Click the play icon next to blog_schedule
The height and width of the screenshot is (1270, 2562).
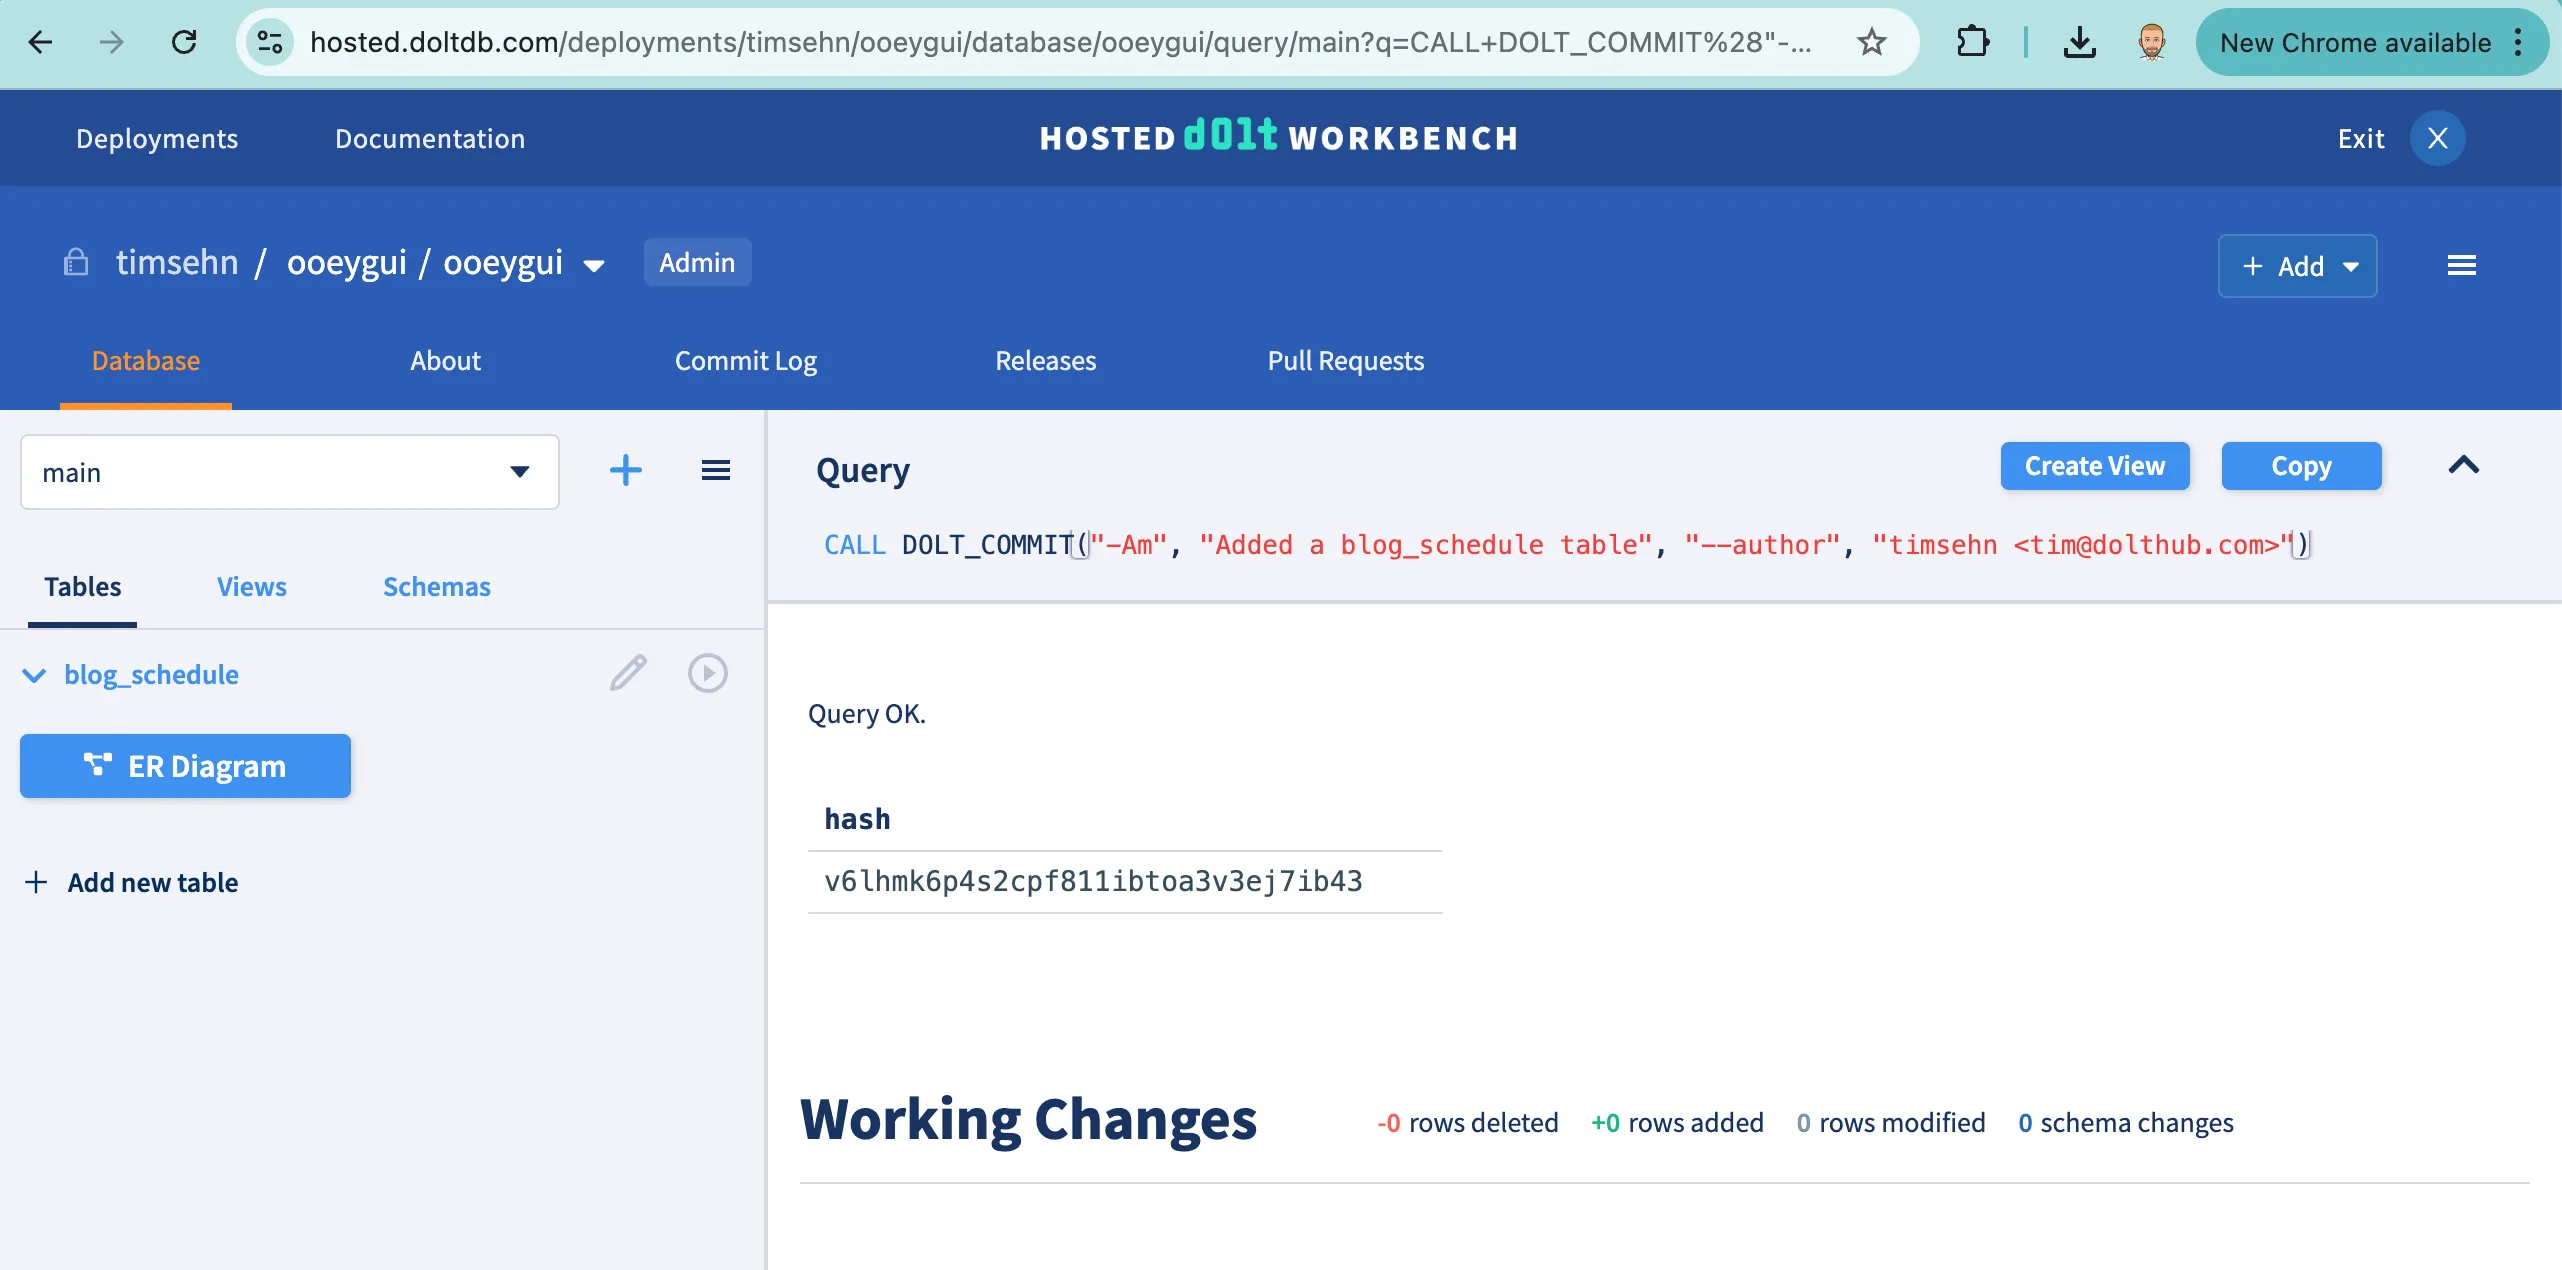click(707, 673)
